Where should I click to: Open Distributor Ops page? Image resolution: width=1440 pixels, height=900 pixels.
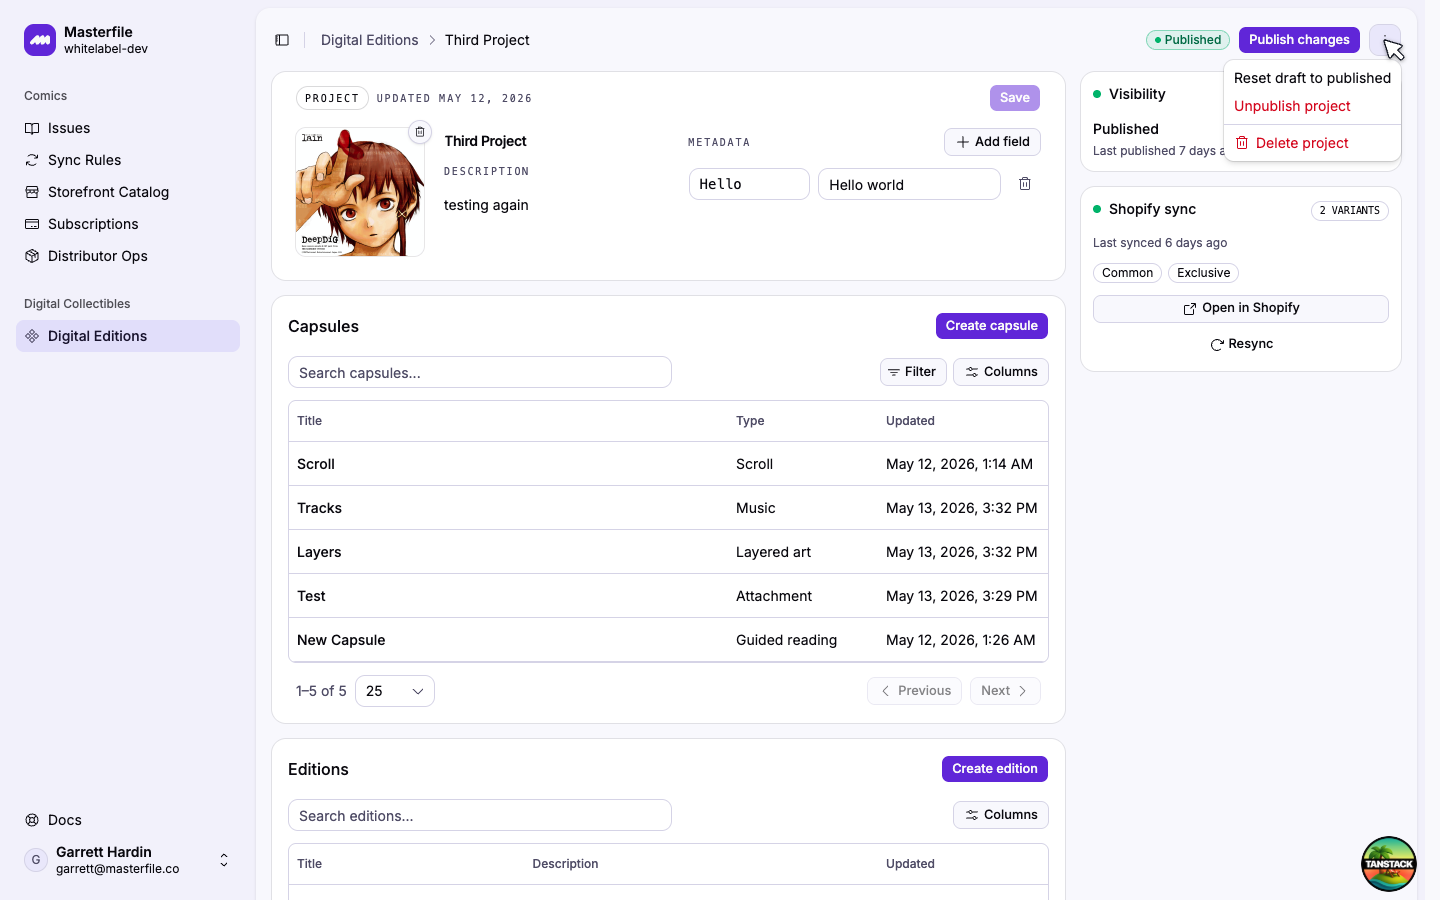pyautogui.click(x=128, y=256)
